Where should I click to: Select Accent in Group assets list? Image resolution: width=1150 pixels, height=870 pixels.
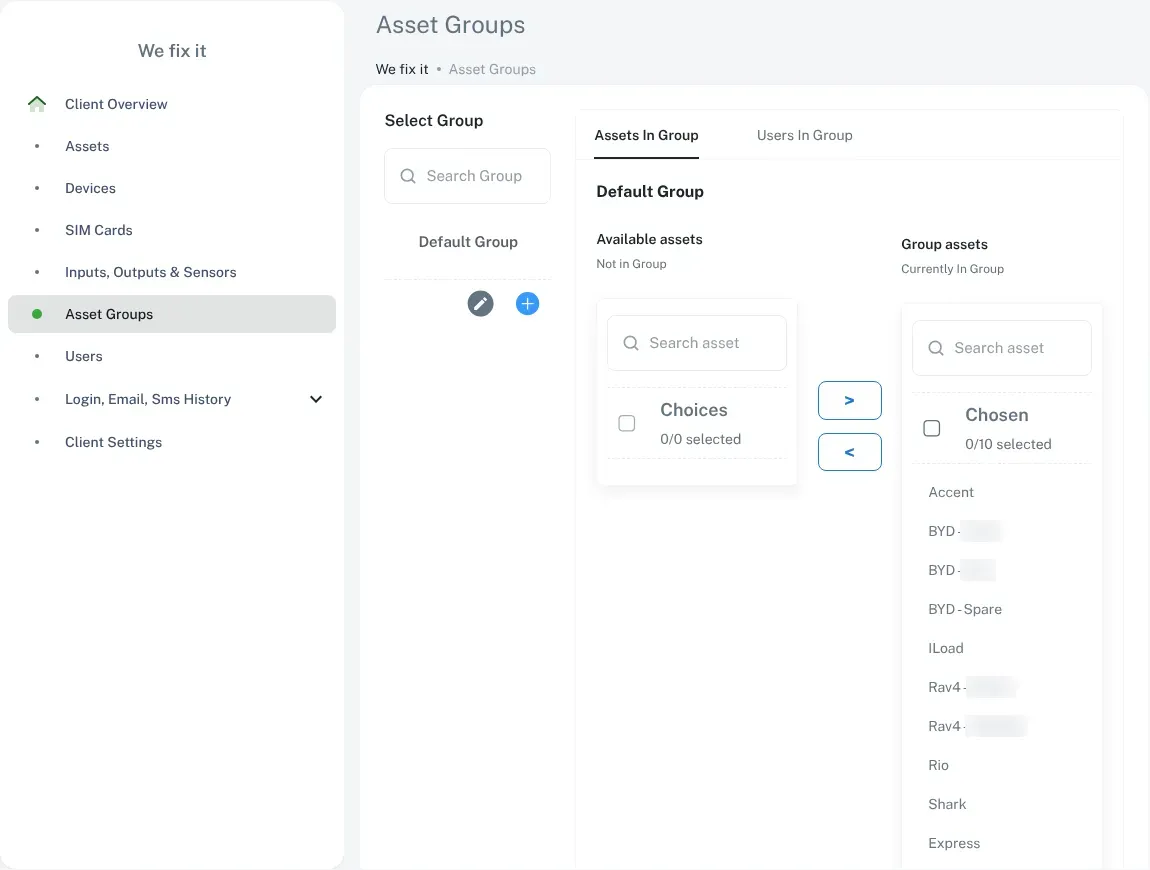[951, 492]
